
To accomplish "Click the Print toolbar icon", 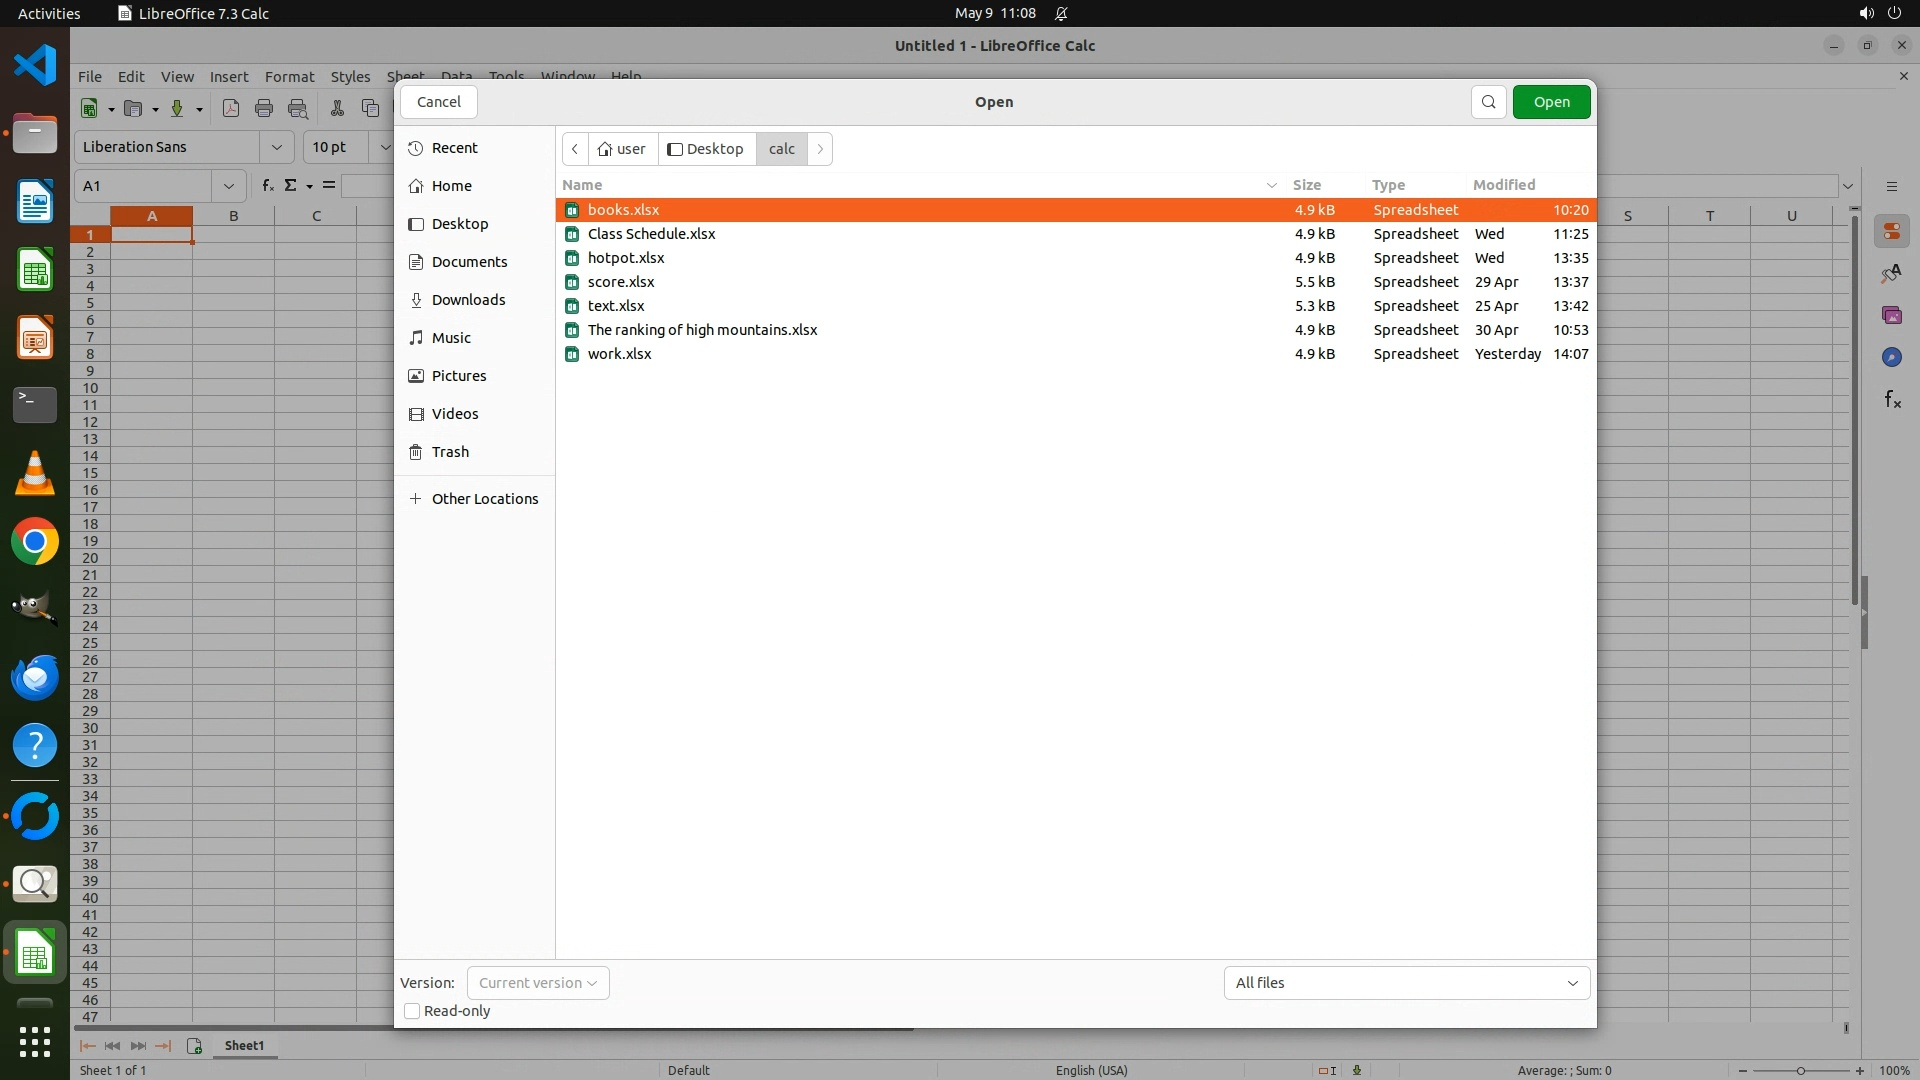I will pos(264,109).
